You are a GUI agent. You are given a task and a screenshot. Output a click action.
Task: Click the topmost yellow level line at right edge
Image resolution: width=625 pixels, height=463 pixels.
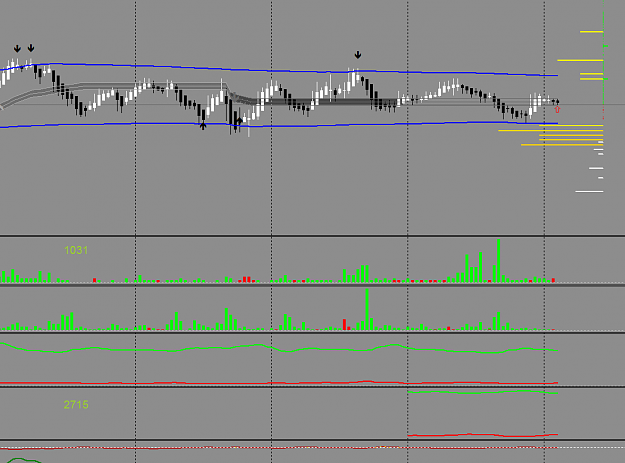click(592, 31)
